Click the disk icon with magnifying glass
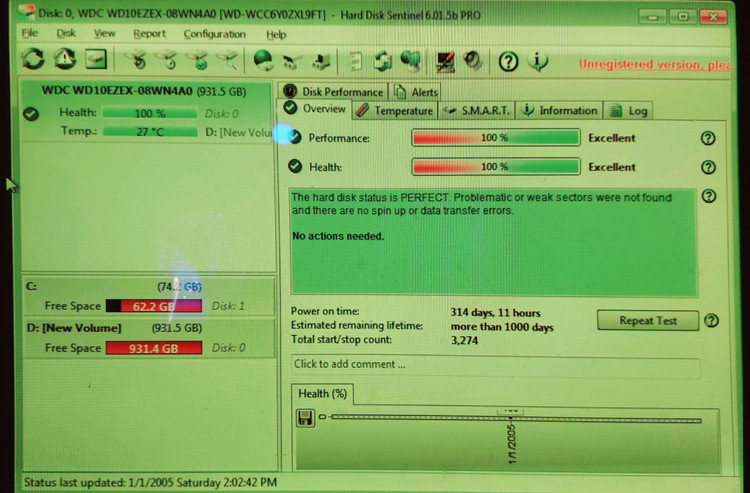 coord(228,60)
